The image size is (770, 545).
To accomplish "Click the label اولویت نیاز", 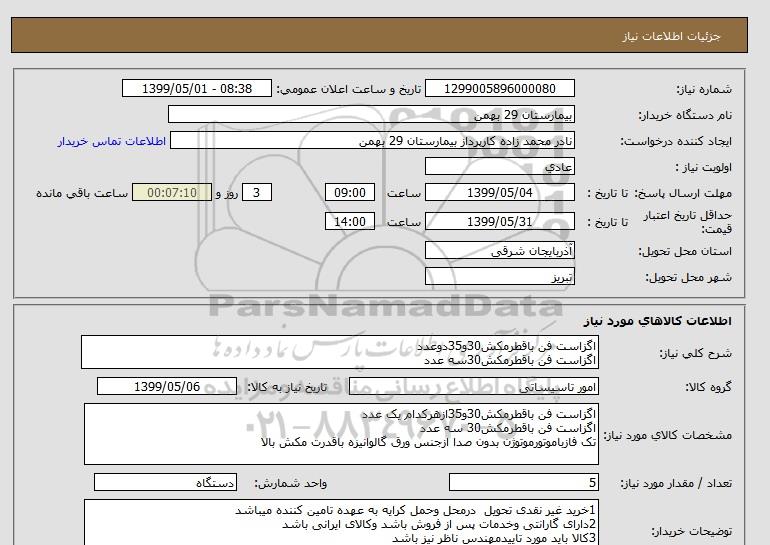I will click(703, 167).
